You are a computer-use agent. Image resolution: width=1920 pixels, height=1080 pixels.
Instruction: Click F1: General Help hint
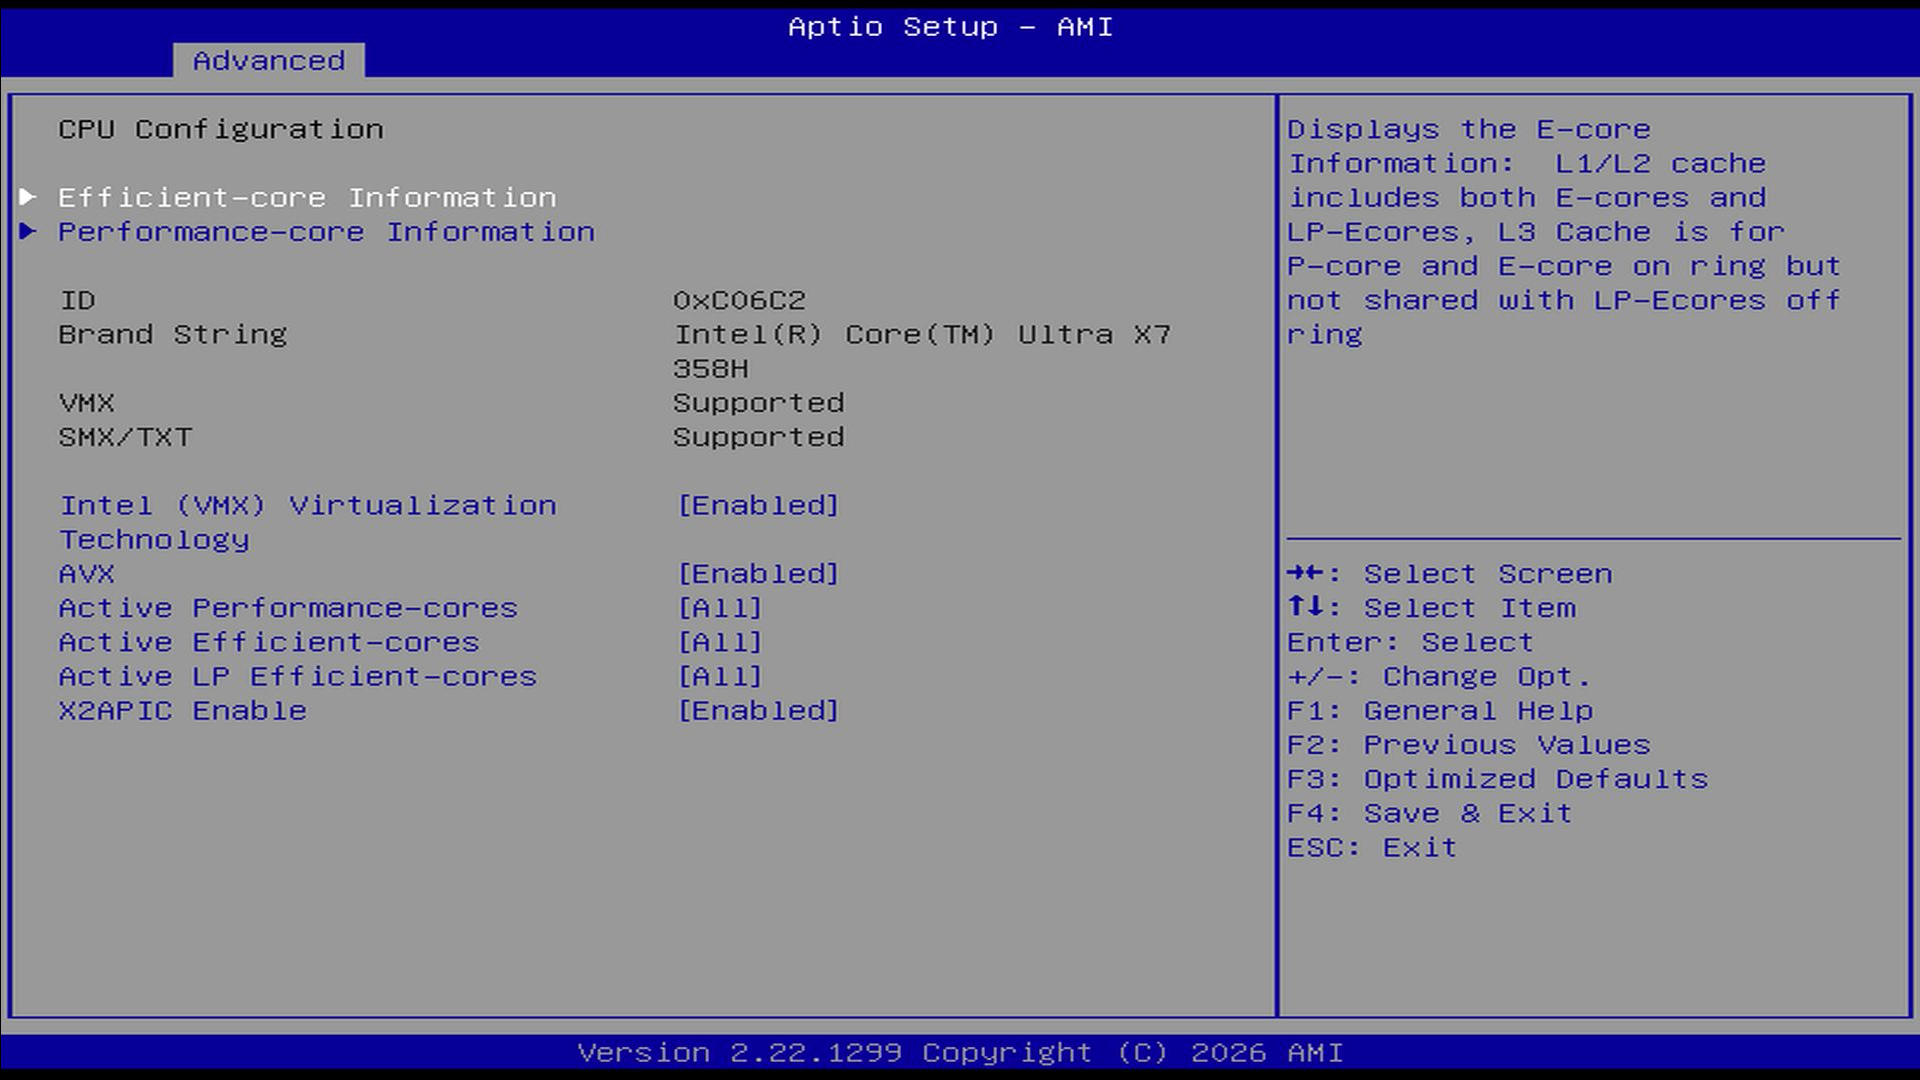1439,711
